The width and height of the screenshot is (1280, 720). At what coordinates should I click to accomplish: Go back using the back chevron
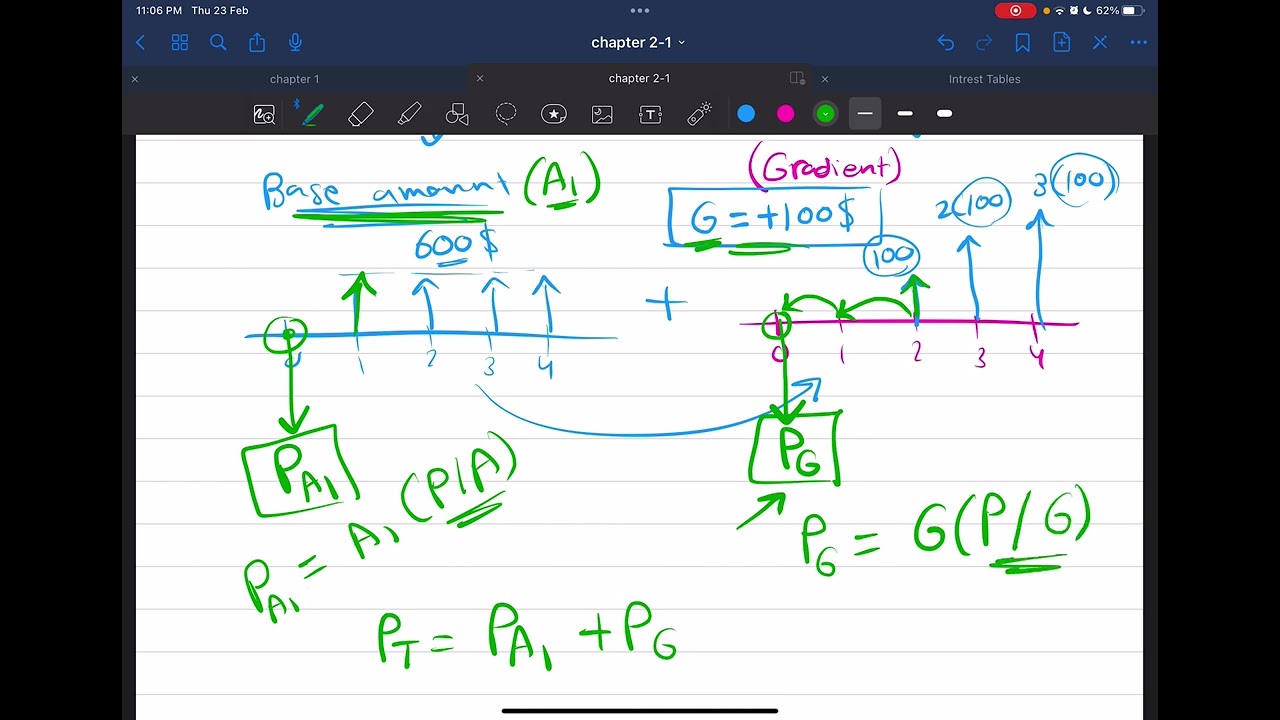click(141, 42)
